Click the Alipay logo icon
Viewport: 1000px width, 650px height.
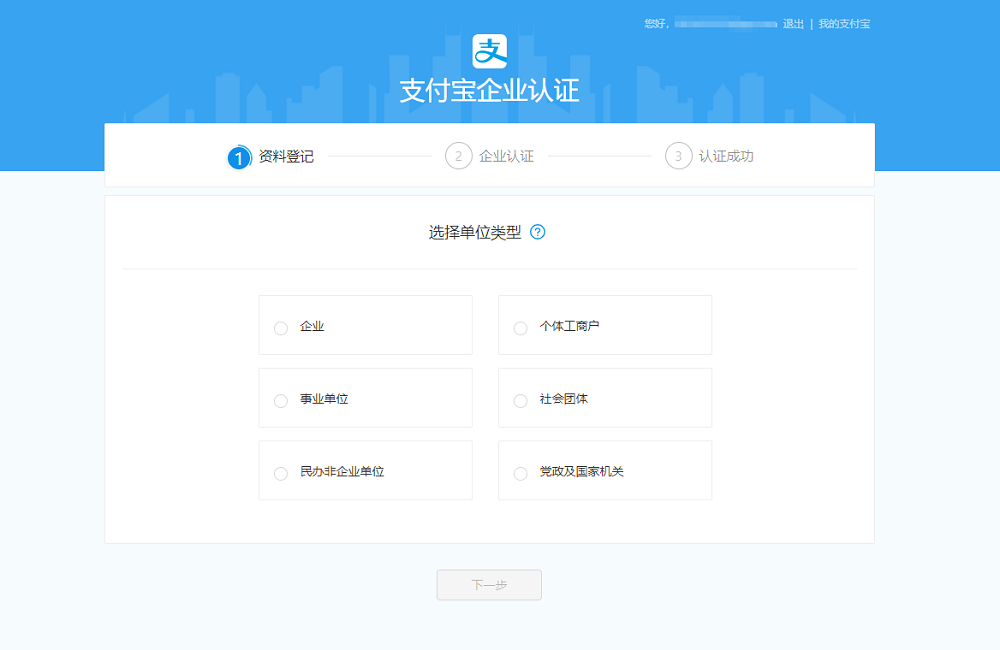(490, 51)
